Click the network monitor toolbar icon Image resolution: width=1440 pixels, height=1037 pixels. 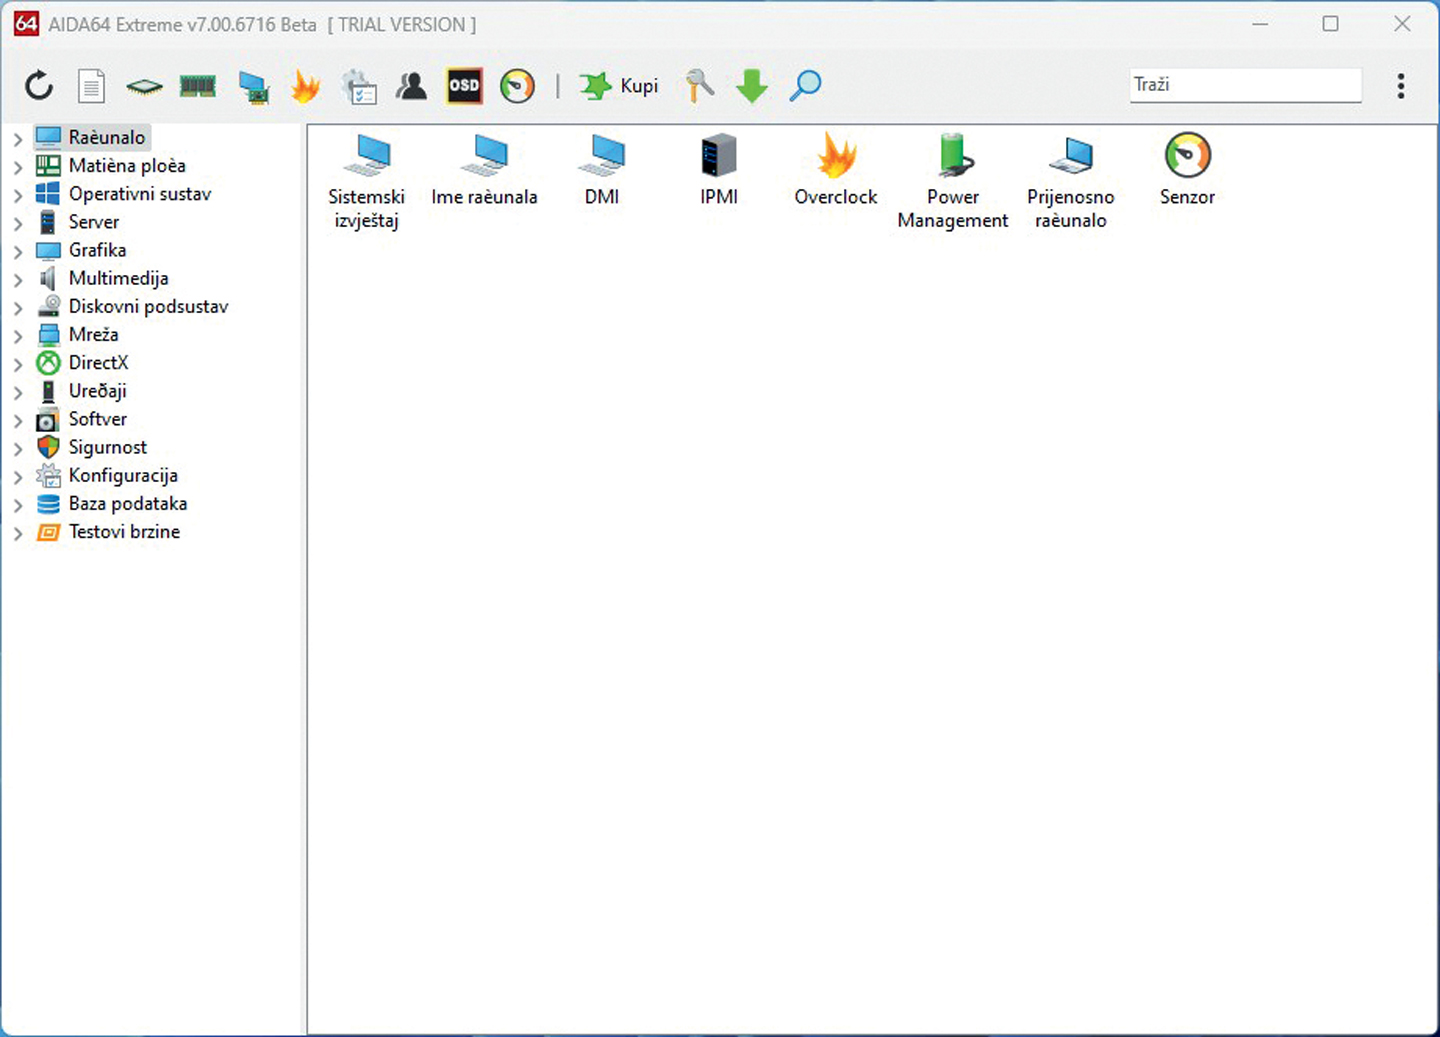point(254,87)
